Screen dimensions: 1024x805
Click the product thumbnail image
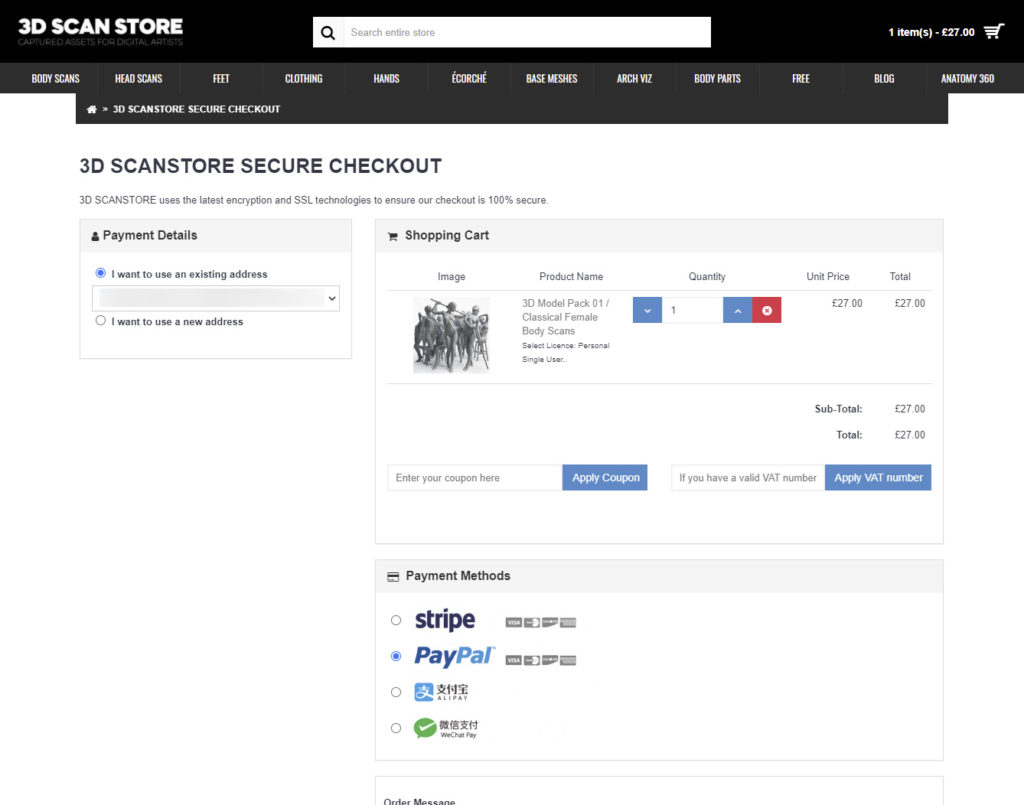pos(451,335)
